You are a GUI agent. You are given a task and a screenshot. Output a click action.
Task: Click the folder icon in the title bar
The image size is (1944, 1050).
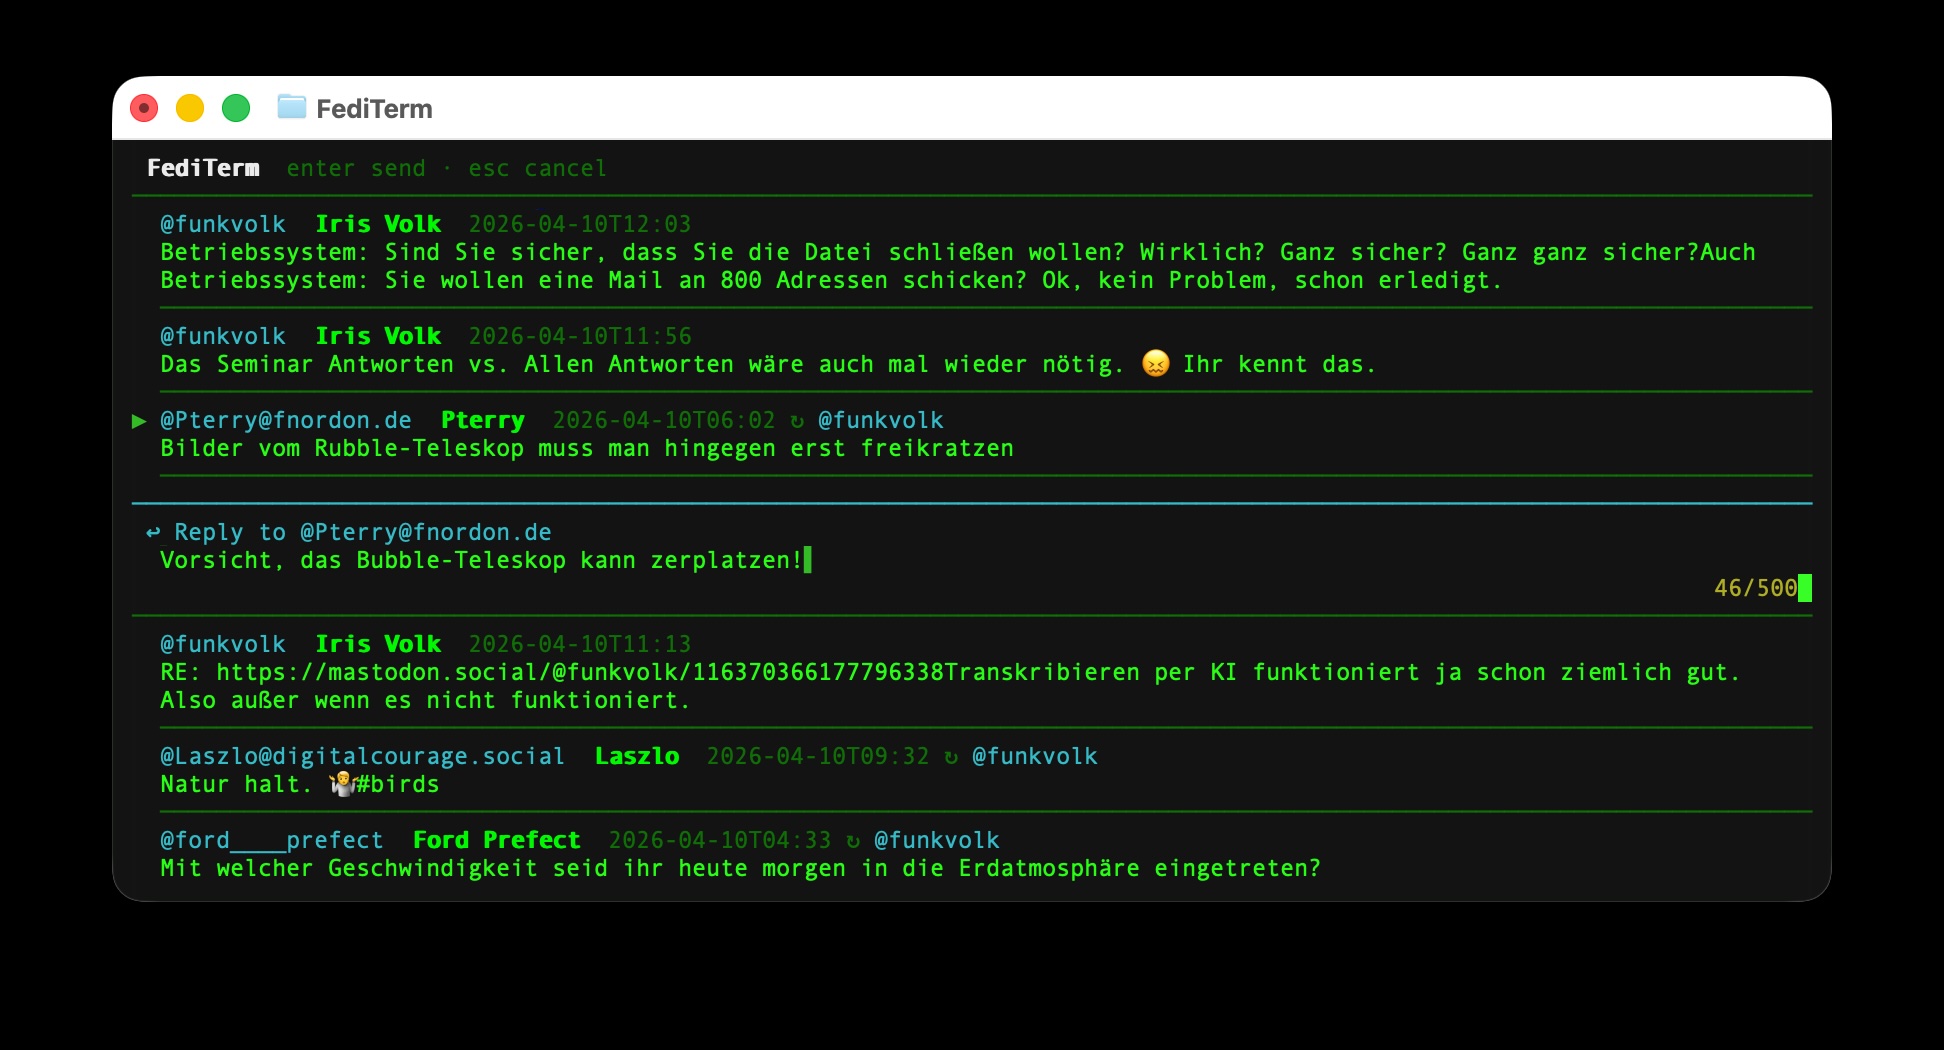tap(292, 106)
